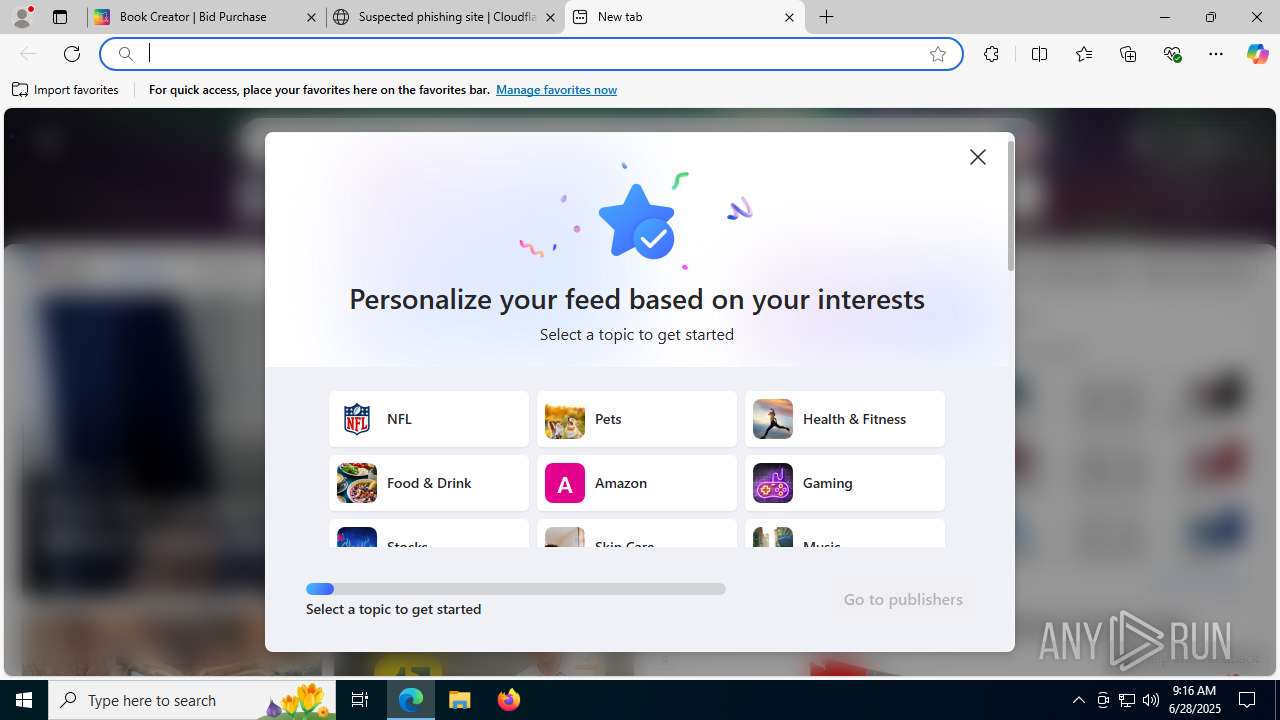Click the Amazon pink A icon

click(x=565, y=483)
